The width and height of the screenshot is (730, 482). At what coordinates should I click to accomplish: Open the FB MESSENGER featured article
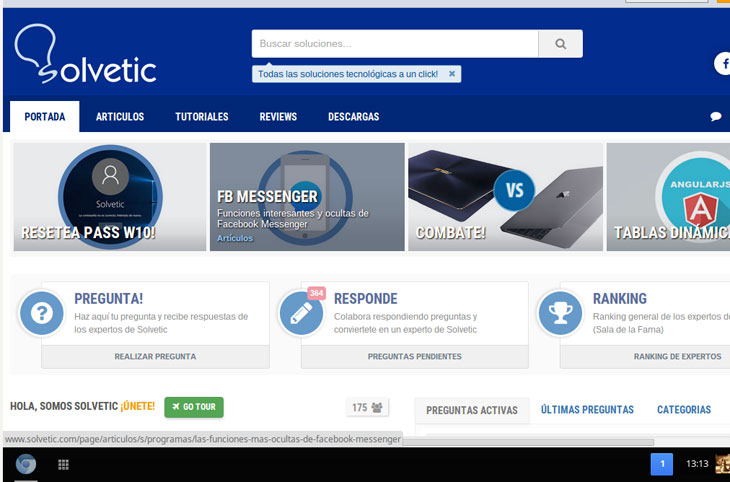[307, 197]
